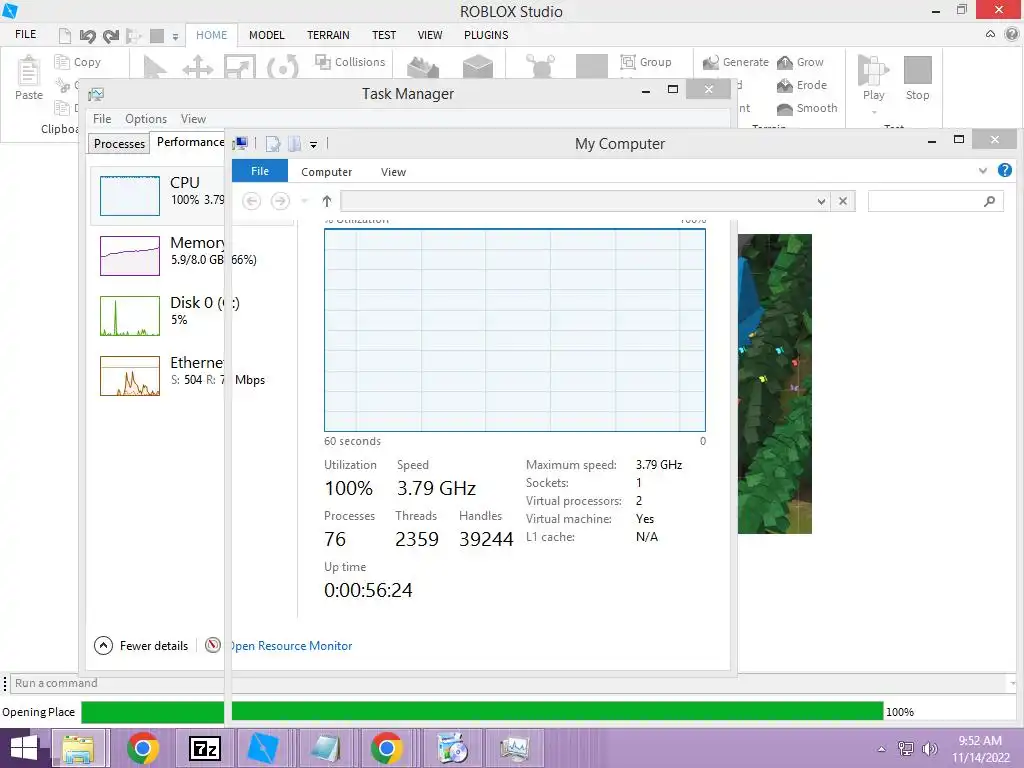The height and width of the screenshot is (768, 1024).
Task: Select the Disk 0 graph thumbnail
Action: (x=130, y=315)
